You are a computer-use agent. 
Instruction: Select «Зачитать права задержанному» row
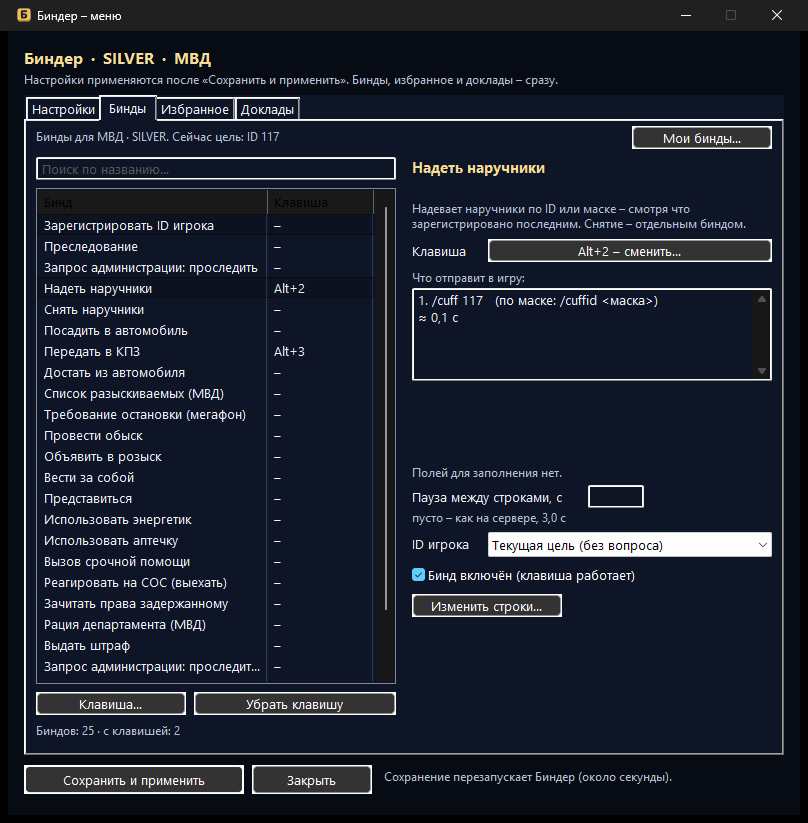[x=205, y=604]
